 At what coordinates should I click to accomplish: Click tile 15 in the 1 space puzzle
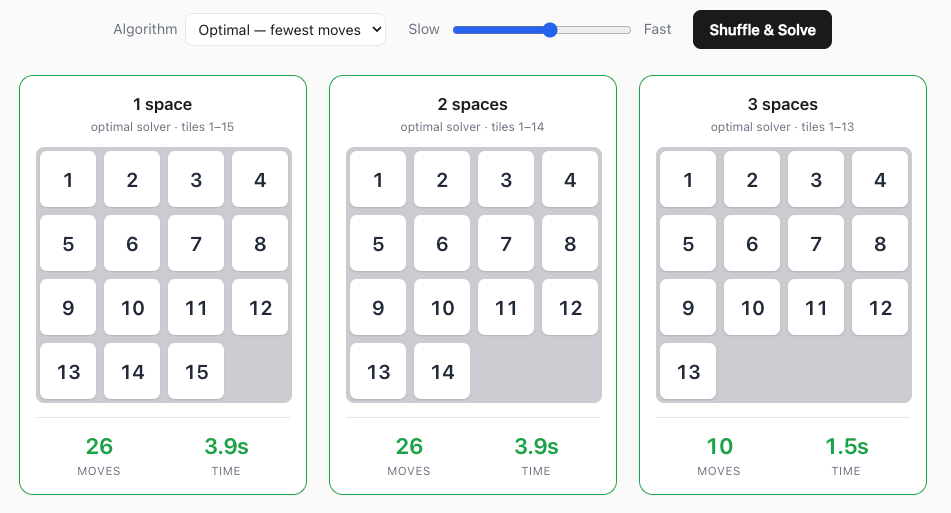[x=196, y=371]
